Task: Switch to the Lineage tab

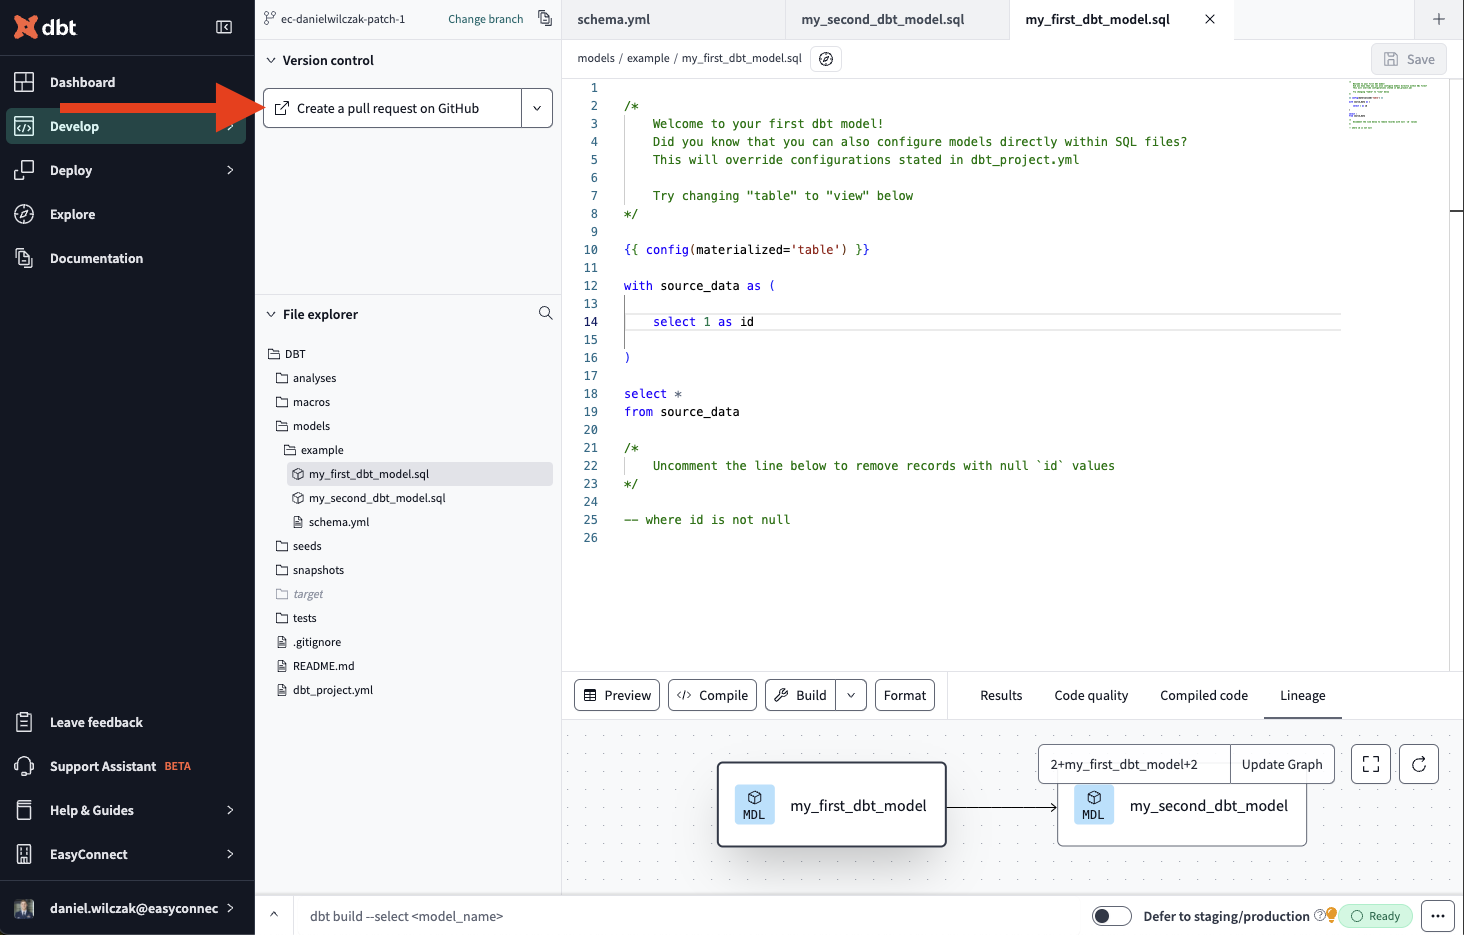Action: click(x=1302, y=695)
